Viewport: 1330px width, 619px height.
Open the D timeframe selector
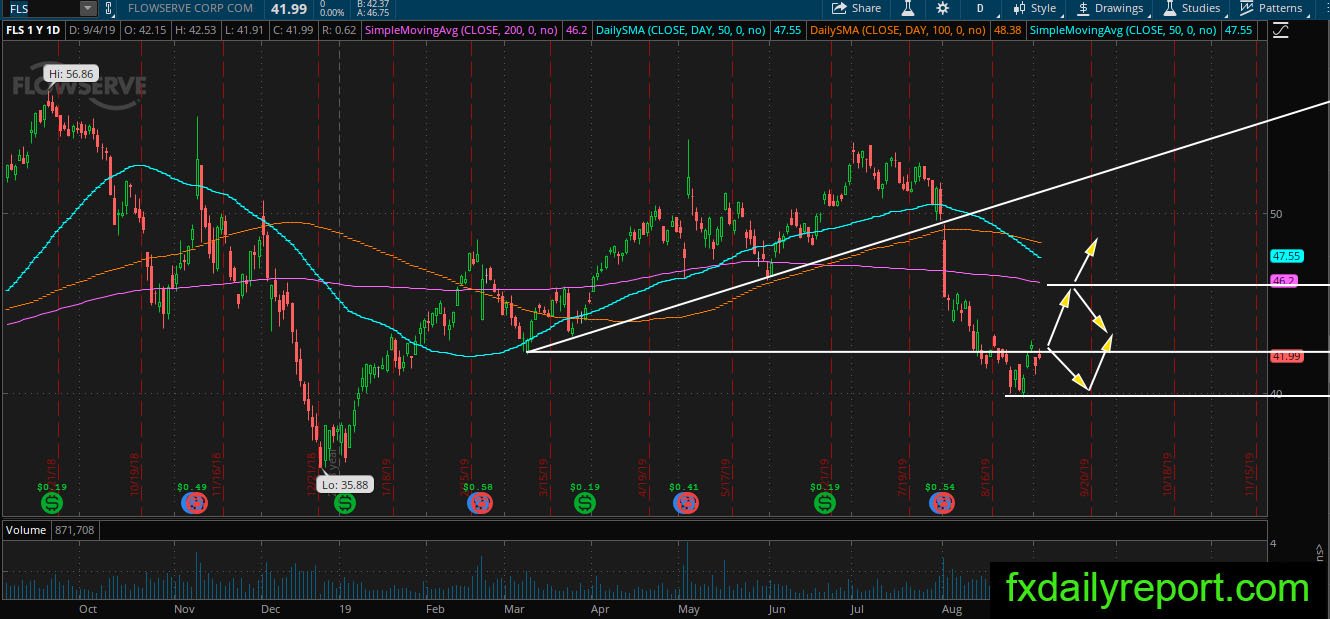[980, 8]
